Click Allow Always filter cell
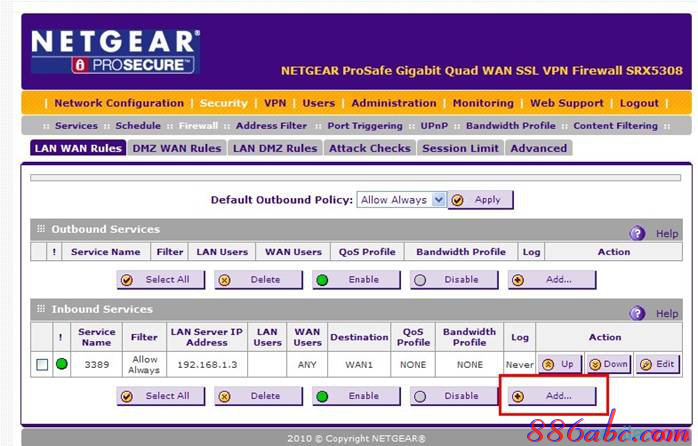Viewport: 698px width, 446px height. [x=145, y=364]
